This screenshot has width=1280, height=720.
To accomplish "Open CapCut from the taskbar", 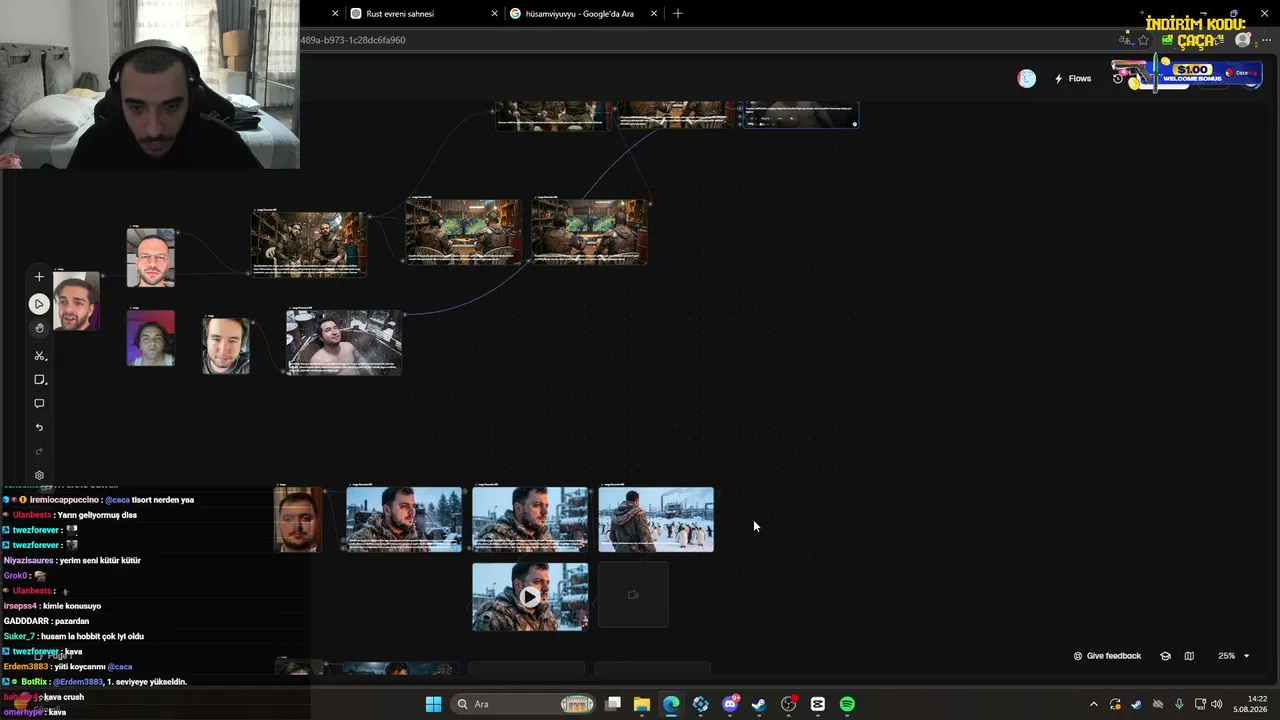I will point(818,704).
